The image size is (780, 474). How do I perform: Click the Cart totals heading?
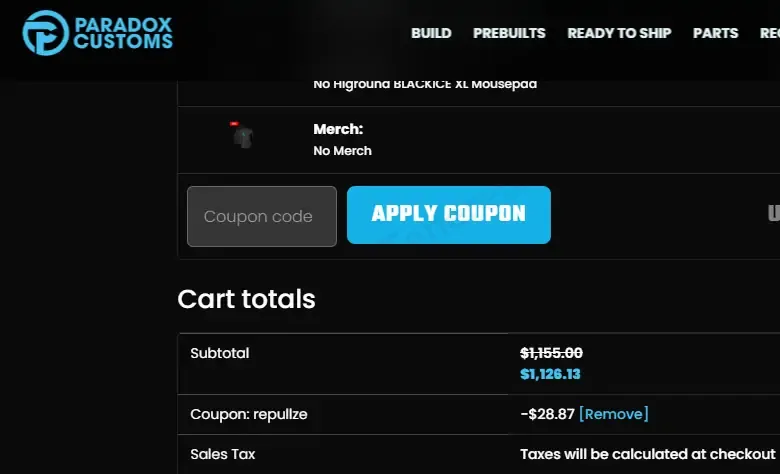(246, 299)
